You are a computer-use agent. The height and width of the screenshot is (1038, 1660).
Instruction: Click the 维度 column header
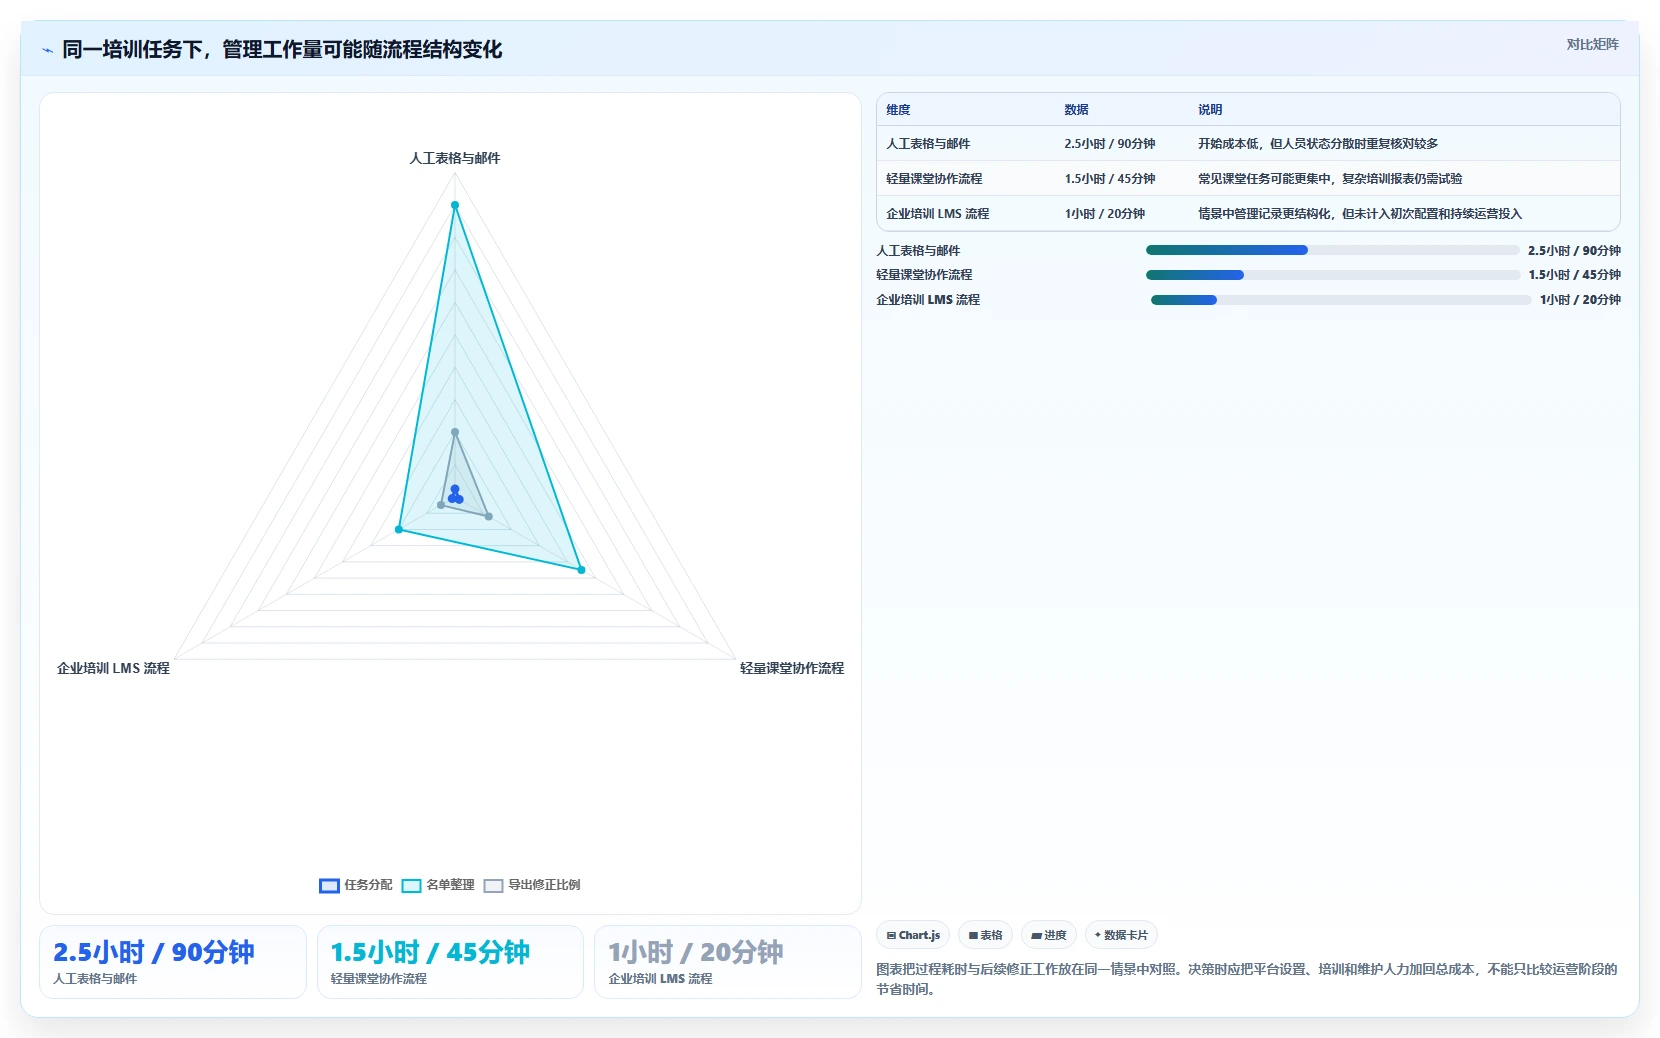[898, 110]
